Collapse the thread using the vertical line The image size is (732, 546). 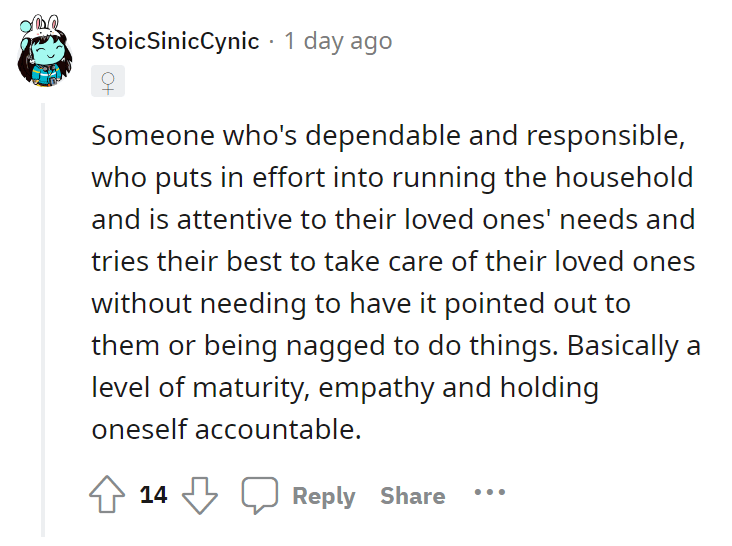(43, 320)
